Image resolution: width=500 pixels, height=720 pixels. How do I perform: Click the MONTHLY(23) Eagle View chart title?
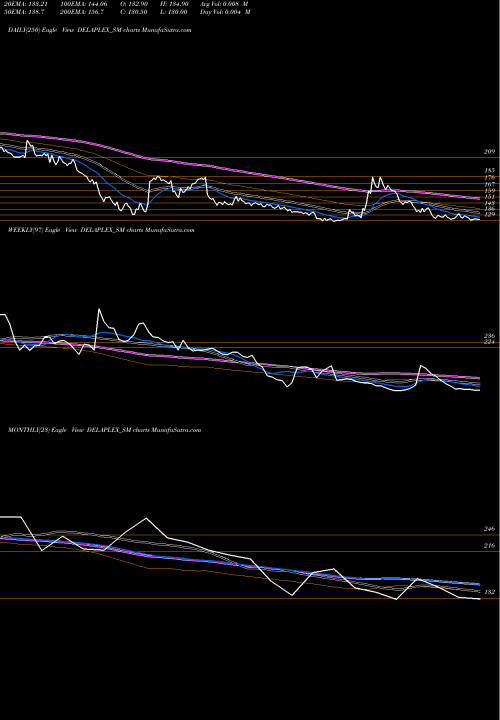[x=105, y=430]
